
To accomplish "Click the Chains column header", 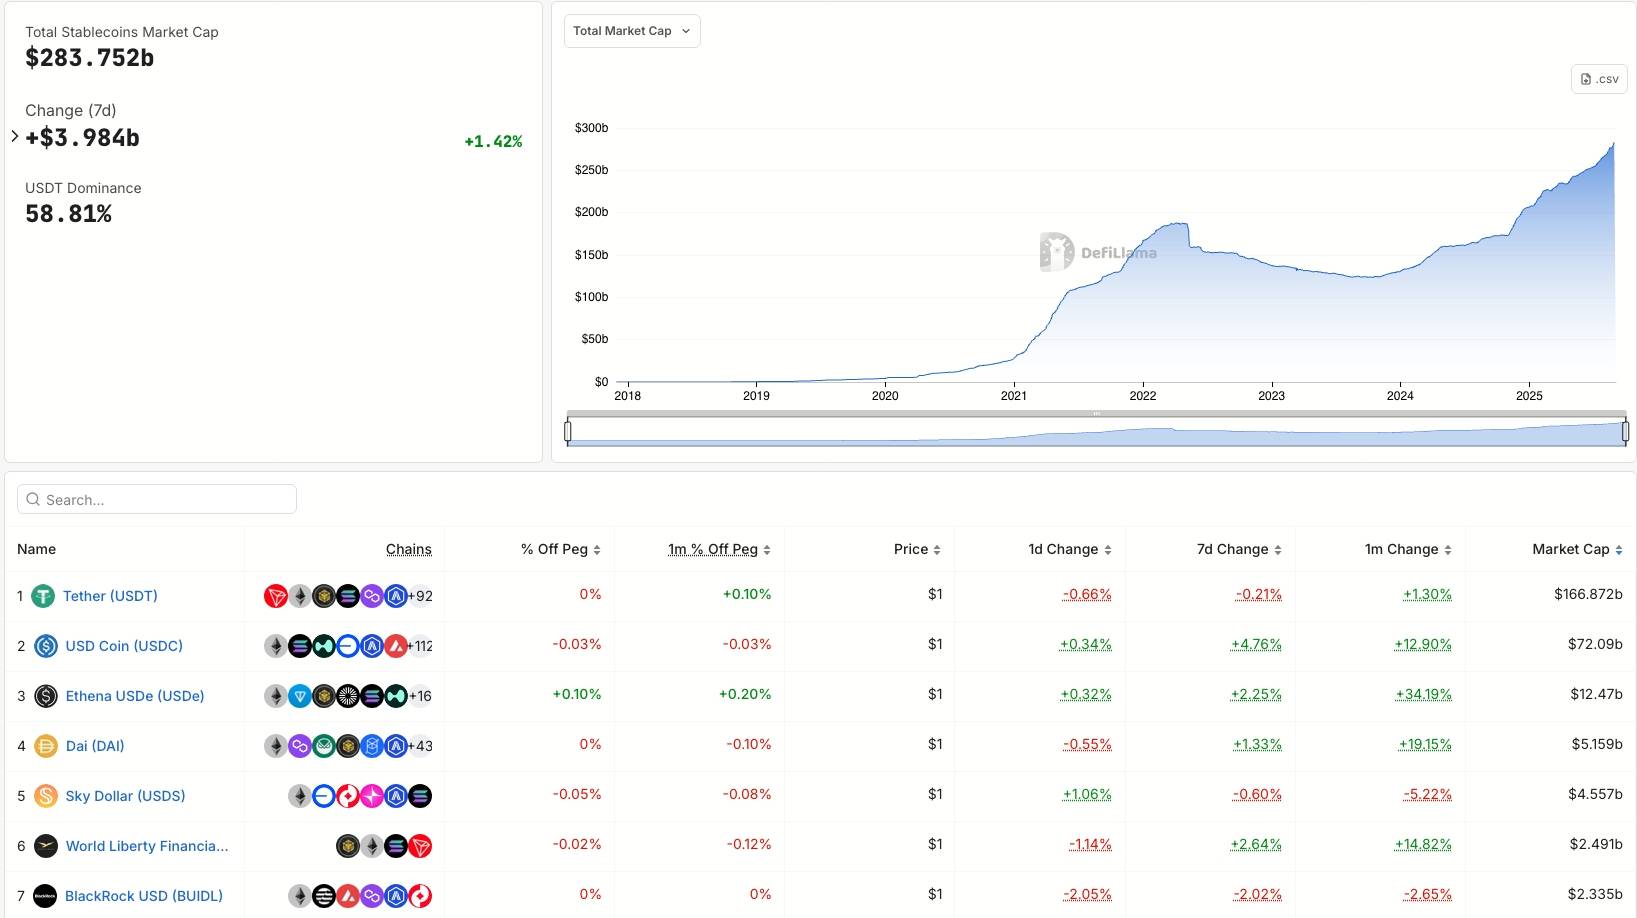I will click(x=409, y=549).
